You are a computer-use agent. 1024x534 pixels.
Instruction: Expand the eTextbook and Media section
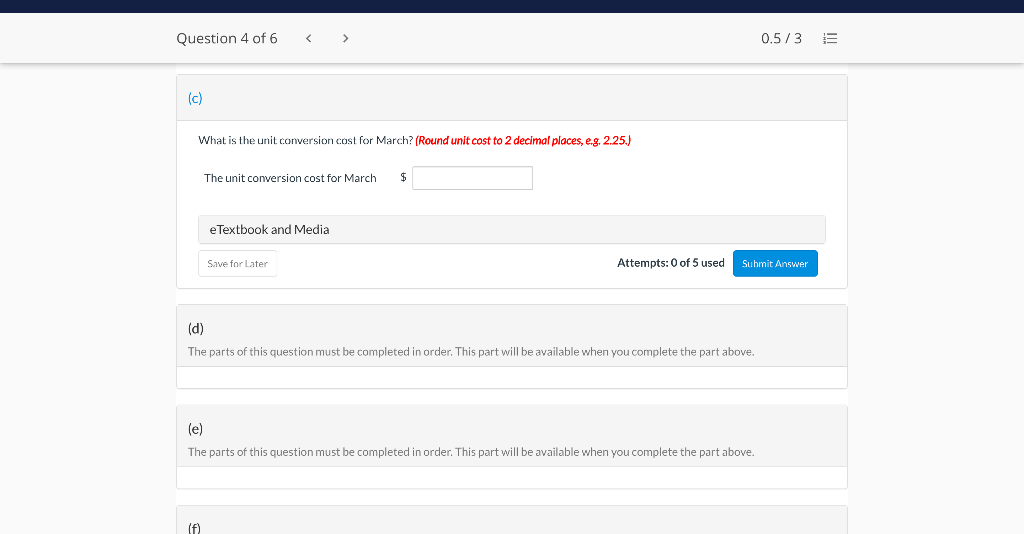(x=512, y=230)
